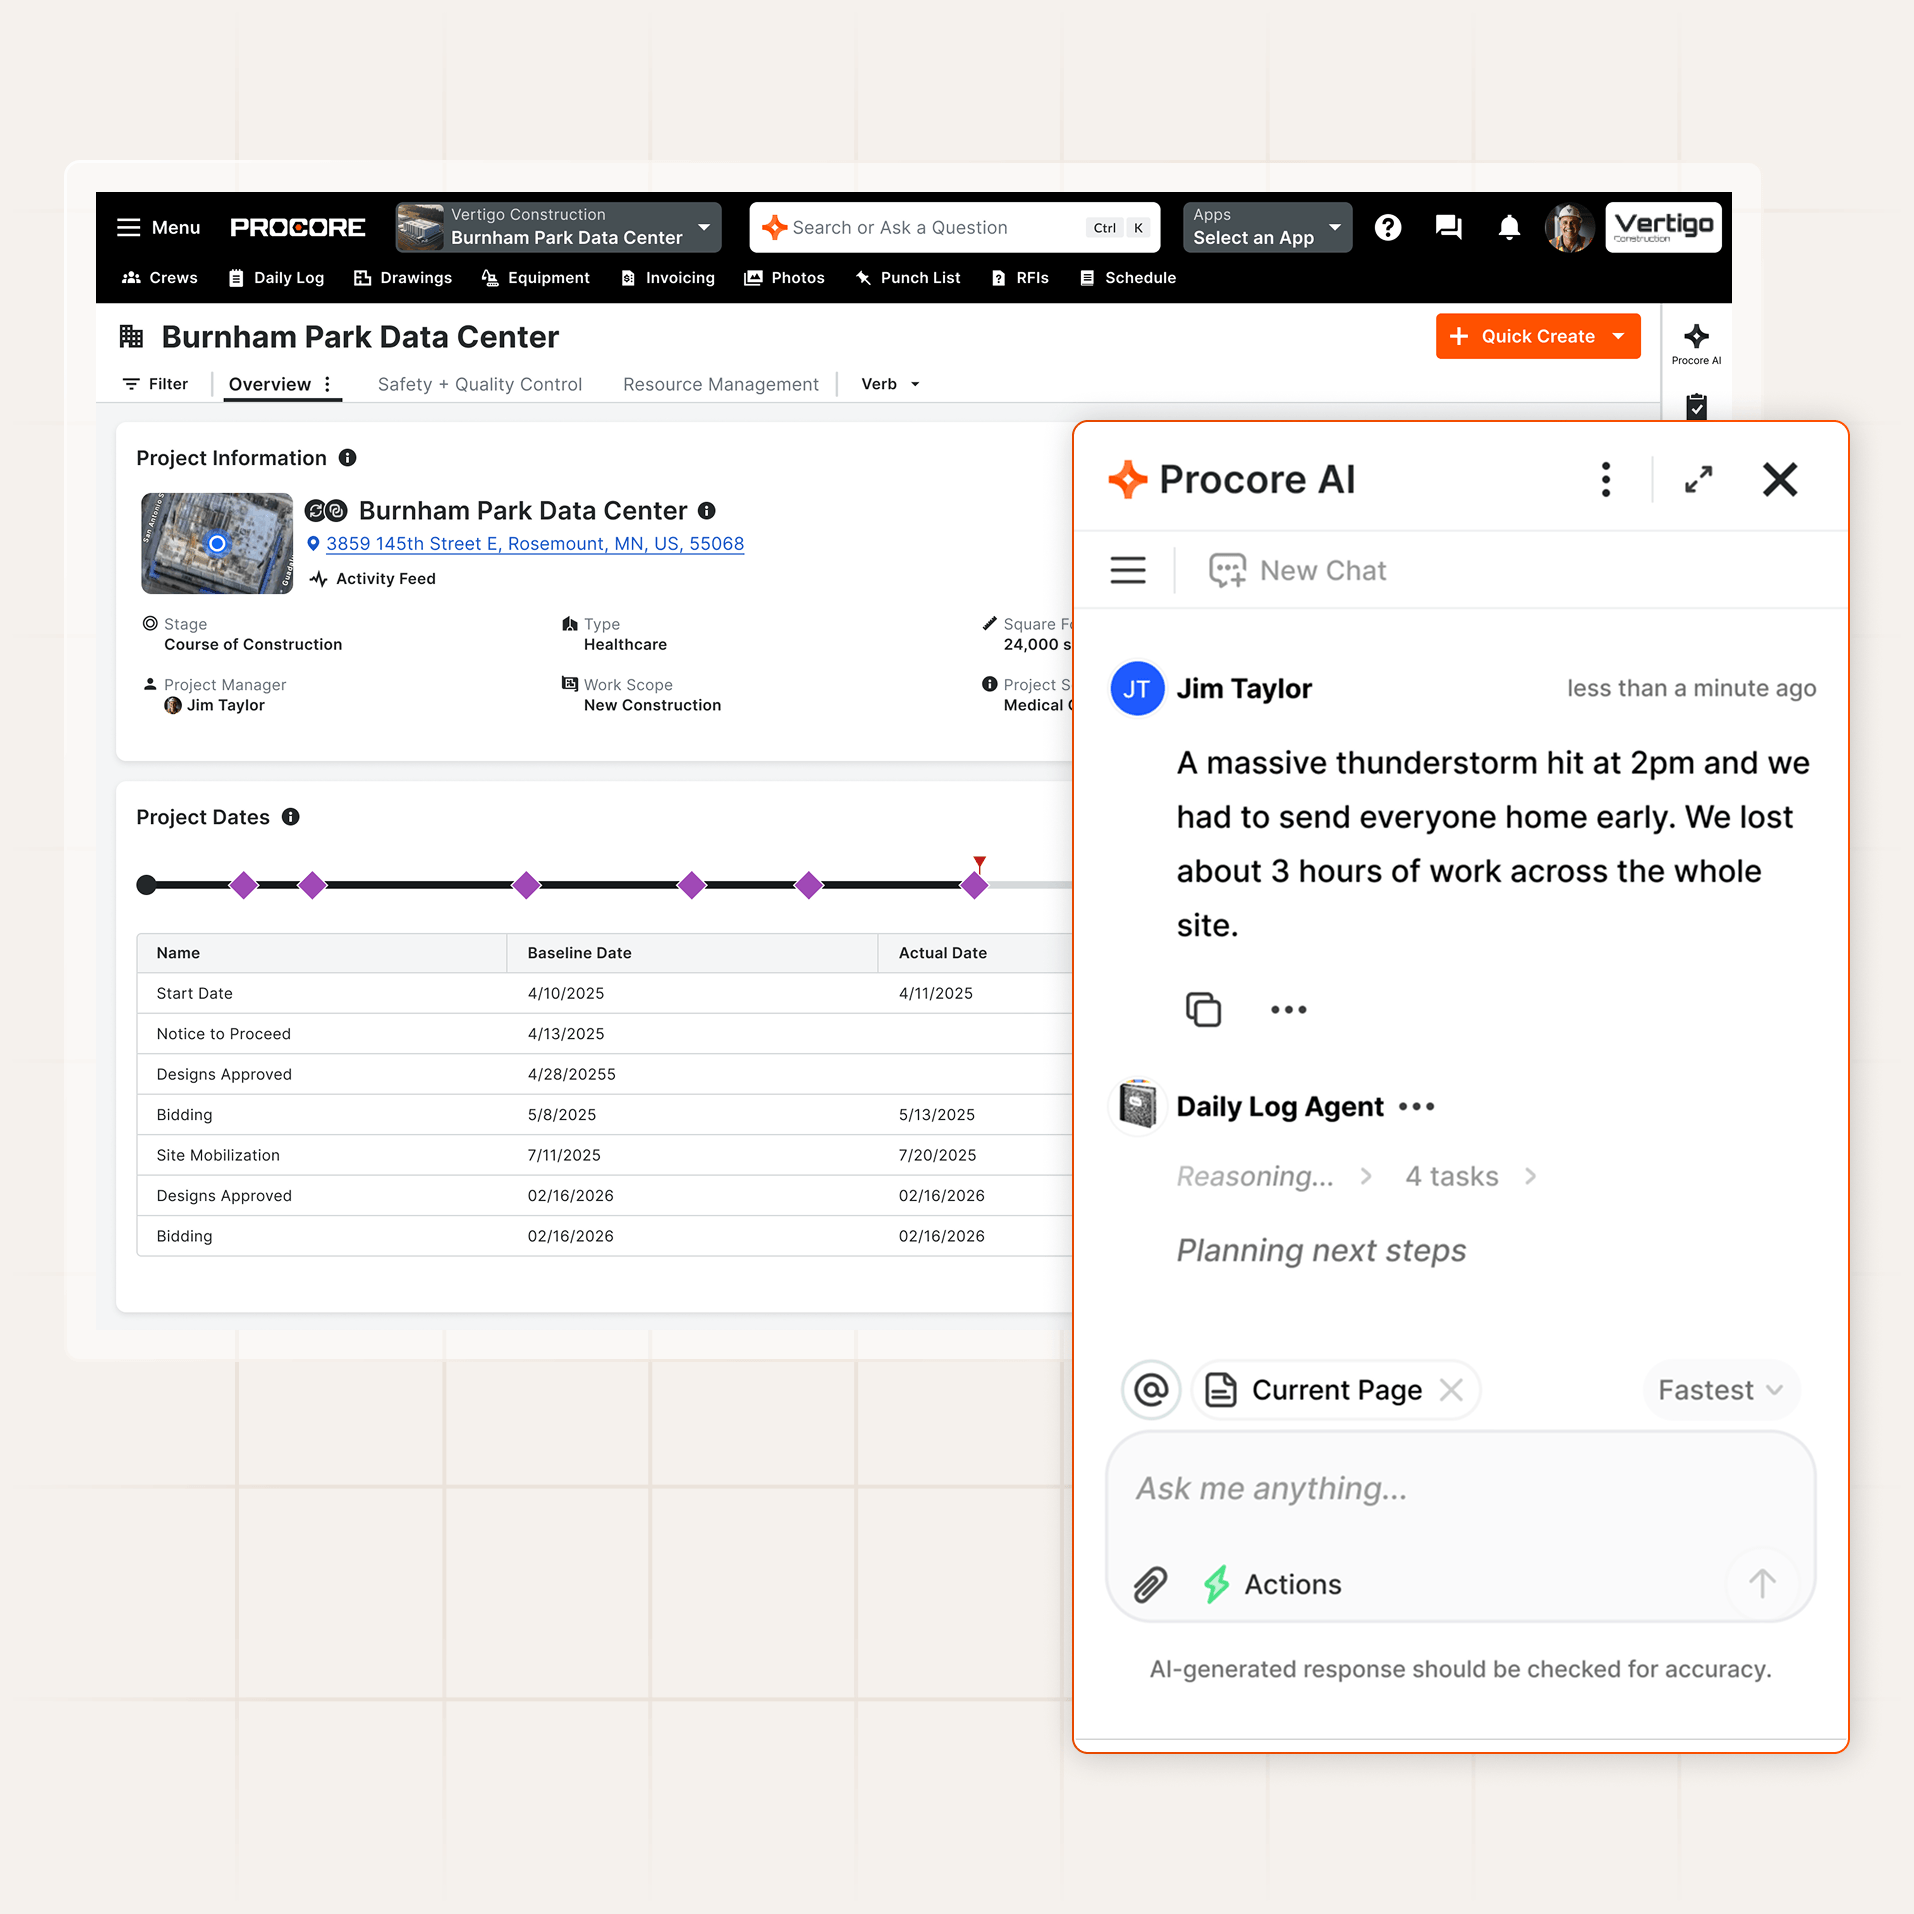Remove the Current Page context chip
The width and height of the screenshot is (1914, 1914).
tap(1451, 1390)
